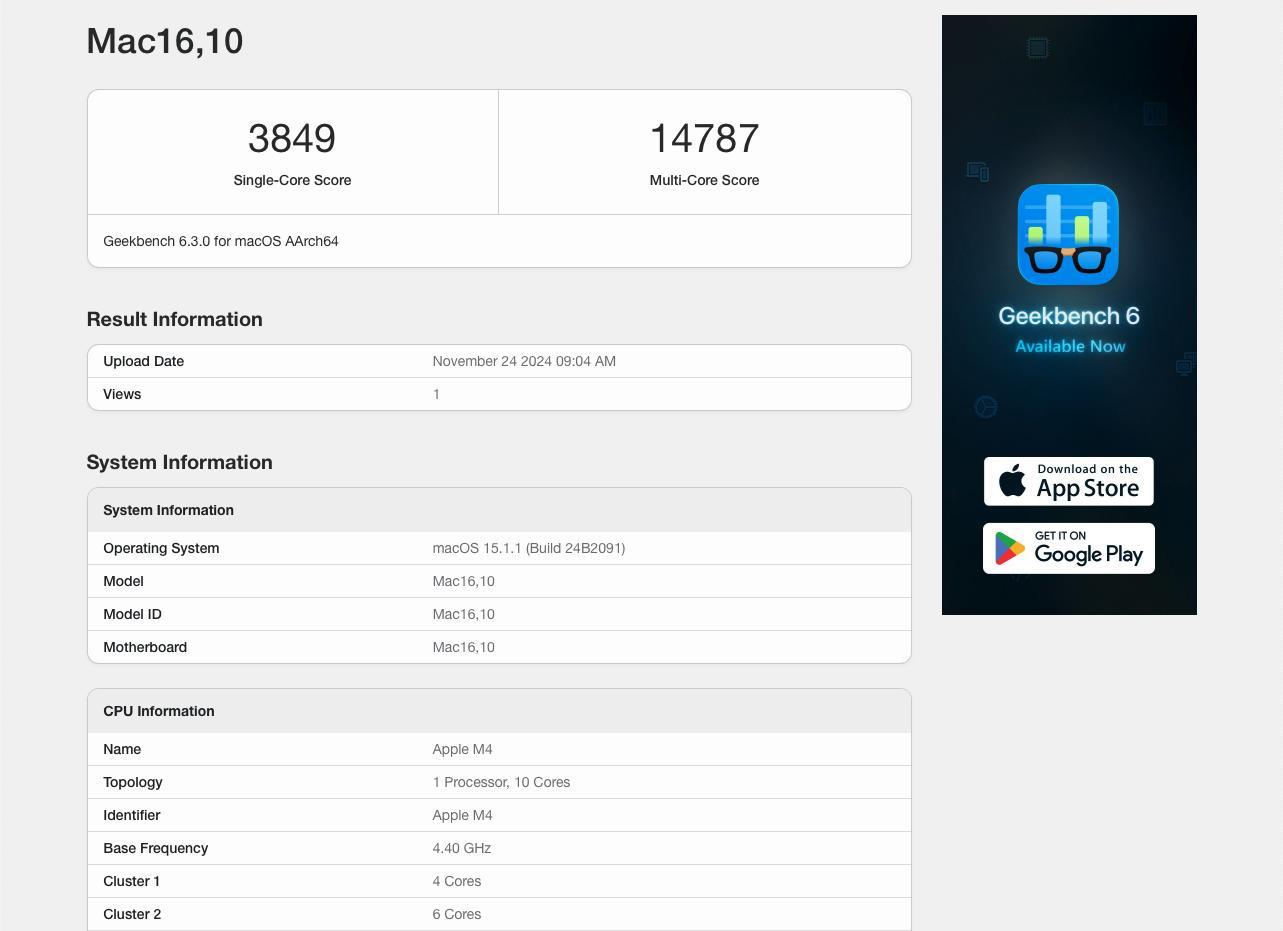Select the Mac16,10 value in Motherboard row

[x=463, y=647]
